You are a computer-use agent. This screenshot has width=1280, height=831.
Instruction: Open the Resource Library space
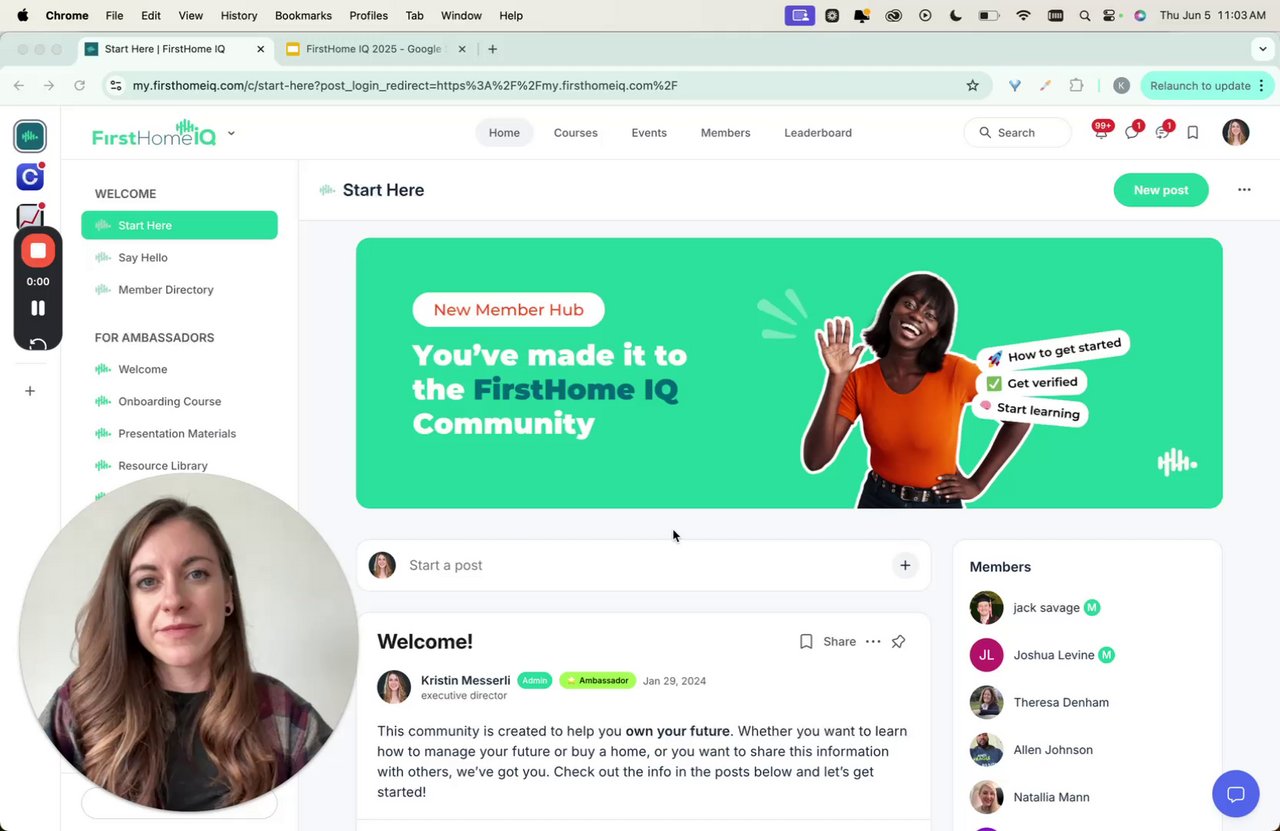coord(179,465)
